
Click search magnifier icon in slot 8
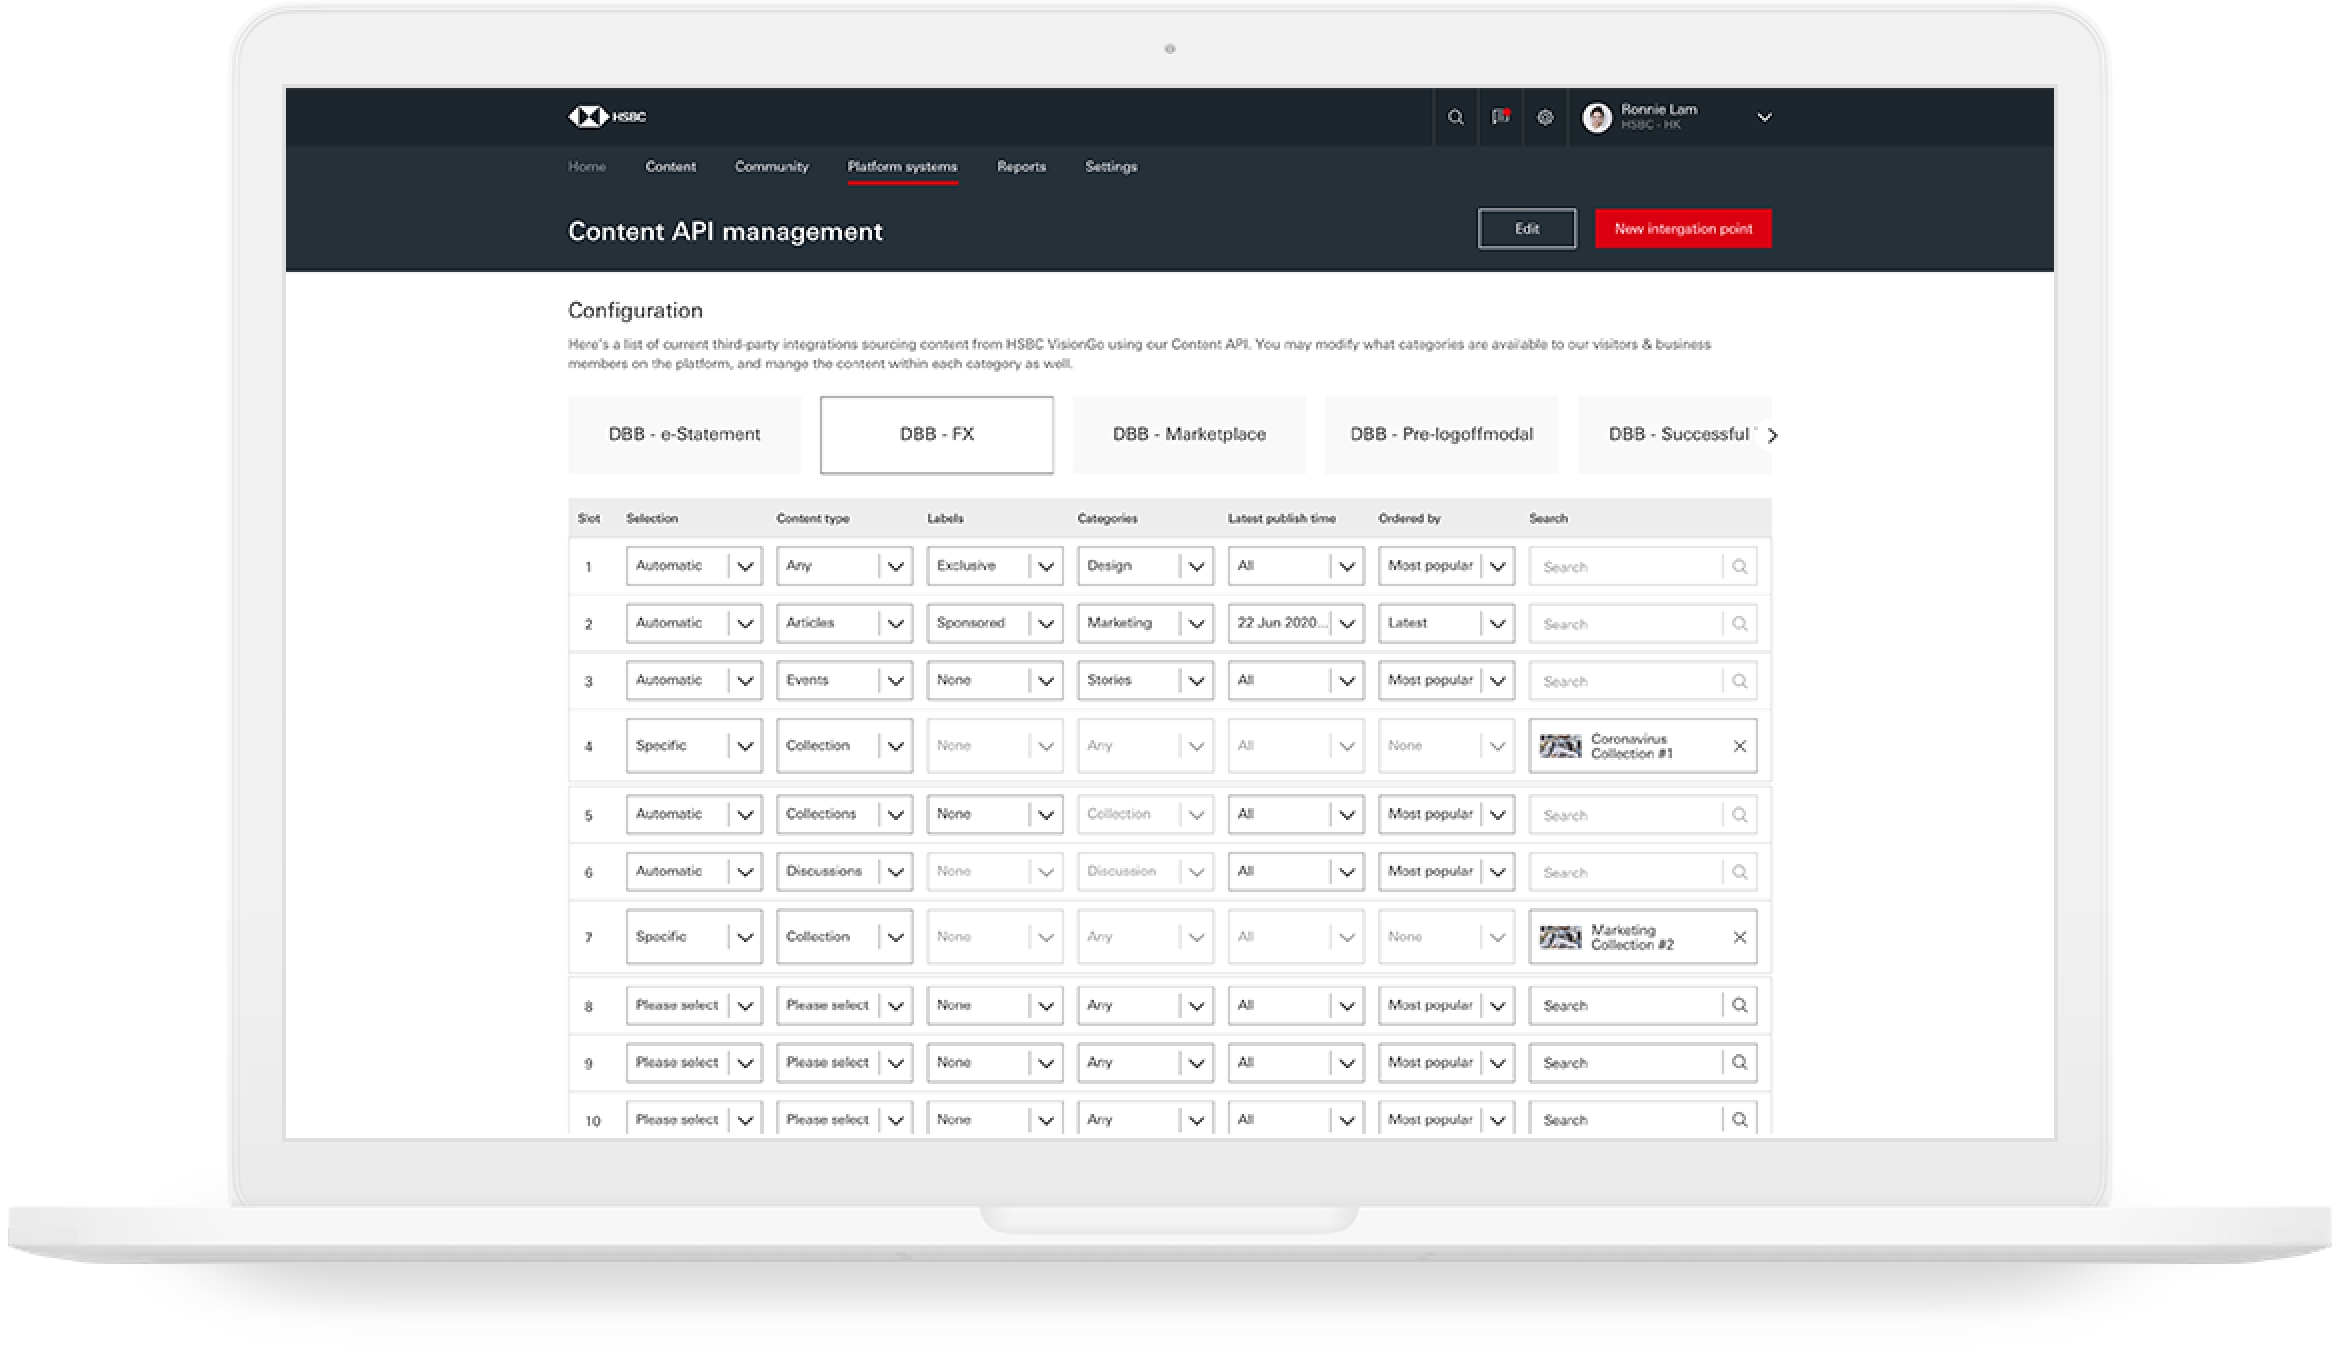tap(1739, 1006)
